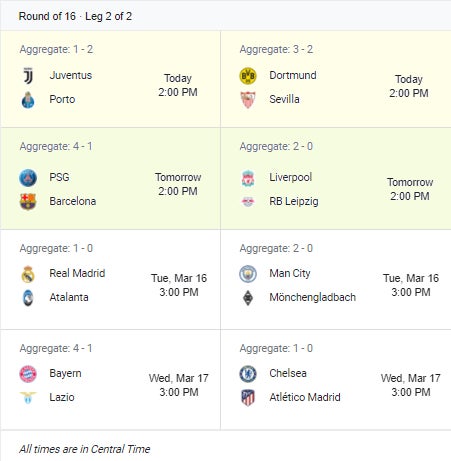The width and height of the screenshot is (451, 461).
Task: Click the PSG club logo
Action: (x=28, y=178)
